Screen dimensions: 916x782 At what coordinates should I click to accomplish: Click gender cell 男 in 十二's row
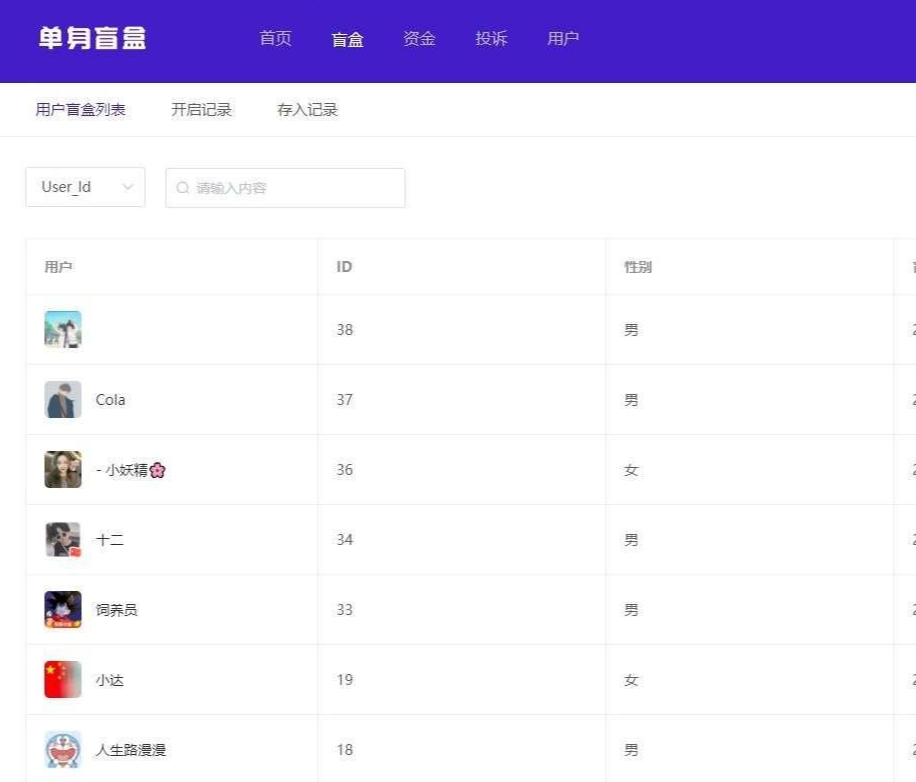[631, 540]
